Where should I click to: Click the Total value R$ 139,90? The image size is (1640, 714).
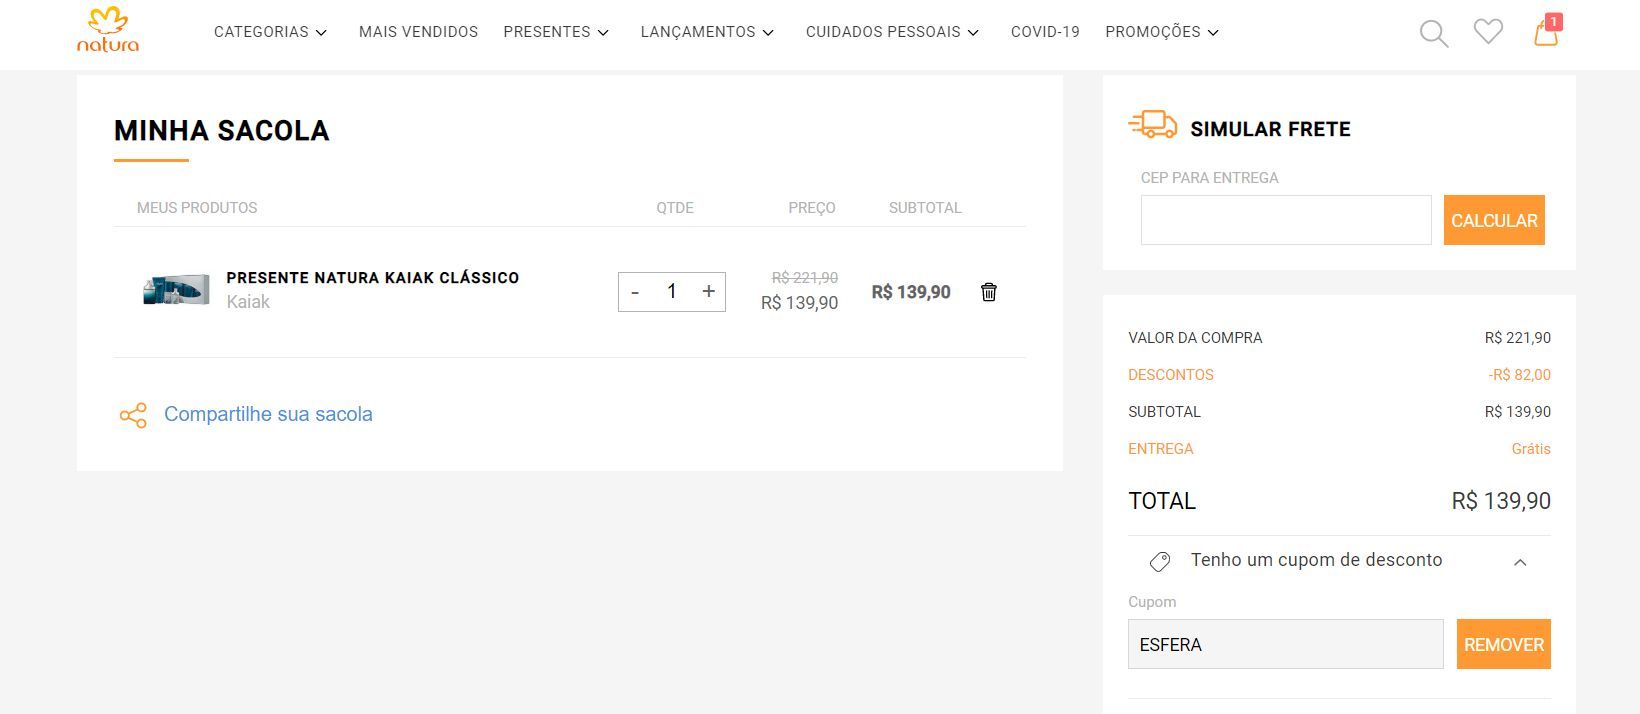(x=1501, y=501)
